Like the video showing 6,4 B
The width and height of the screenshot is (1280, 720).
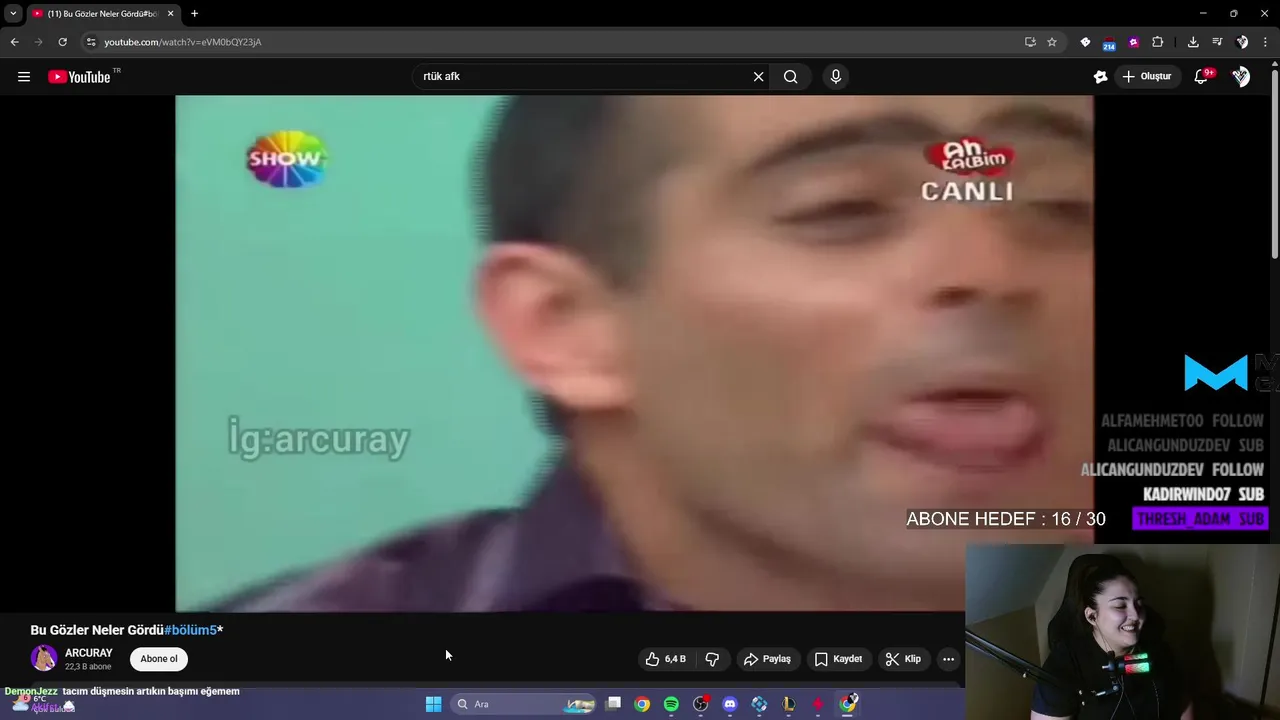665,659
